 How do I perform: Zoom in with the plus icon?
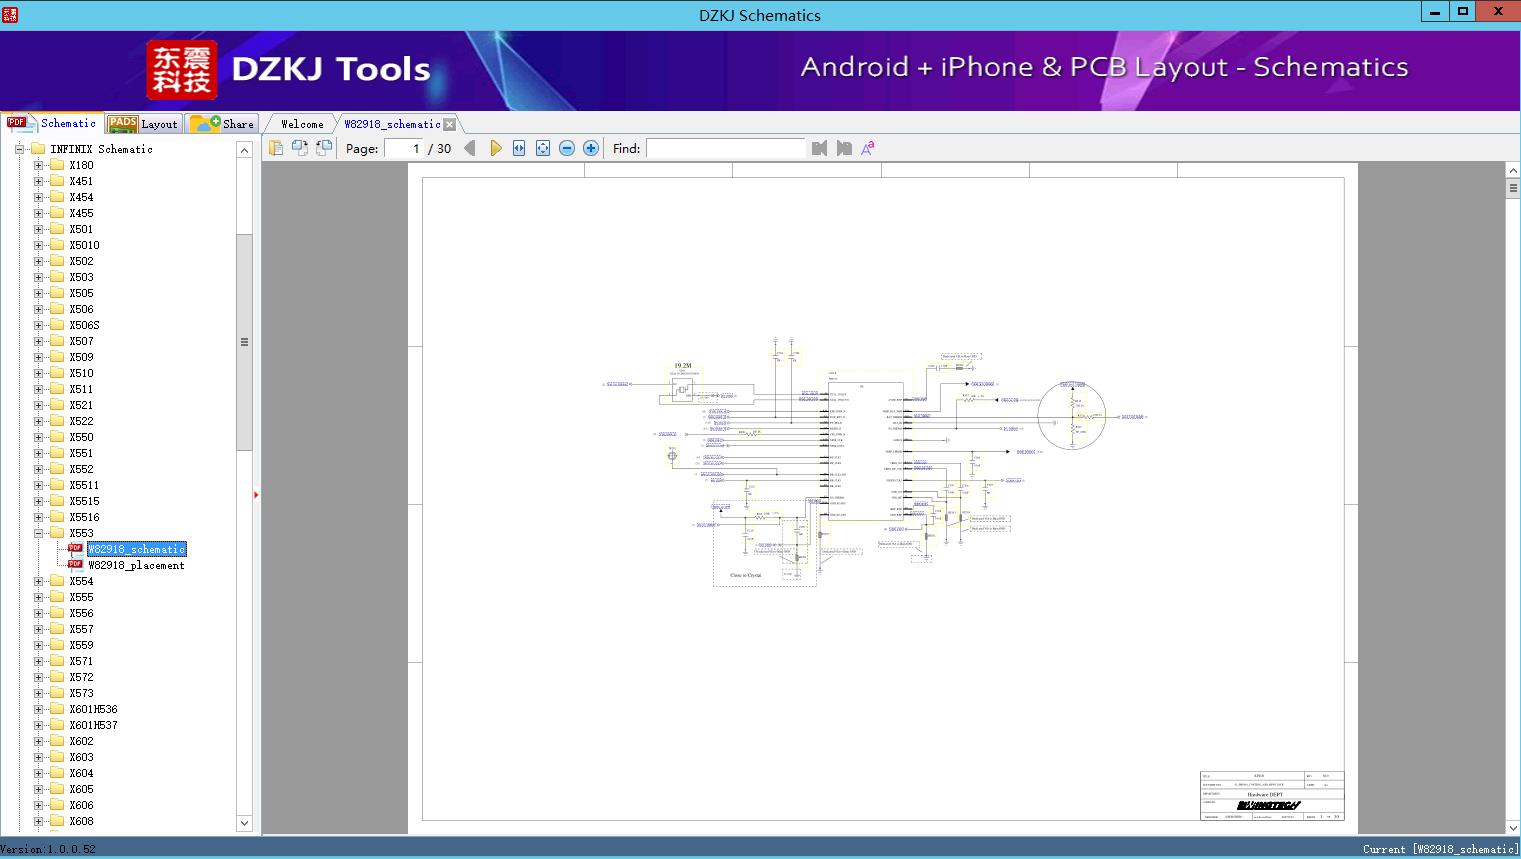coord(591,148)
